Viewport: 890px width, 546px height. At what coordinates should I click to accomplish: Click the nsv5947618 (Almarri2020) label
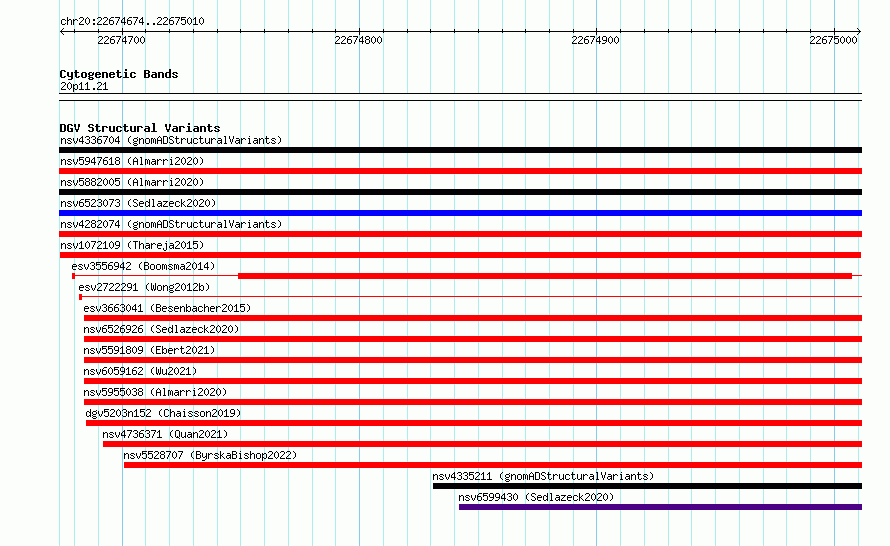pos(132,161)
